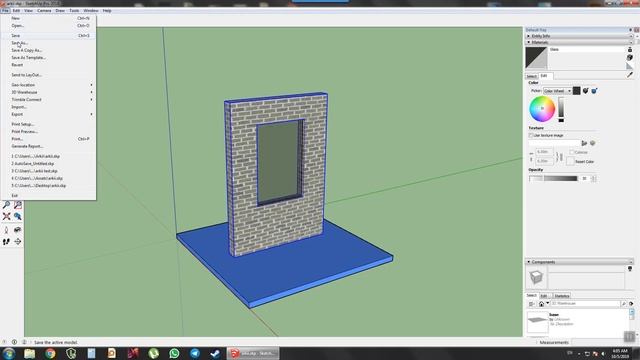Expand the Entity Info panel

coord(529,36)
